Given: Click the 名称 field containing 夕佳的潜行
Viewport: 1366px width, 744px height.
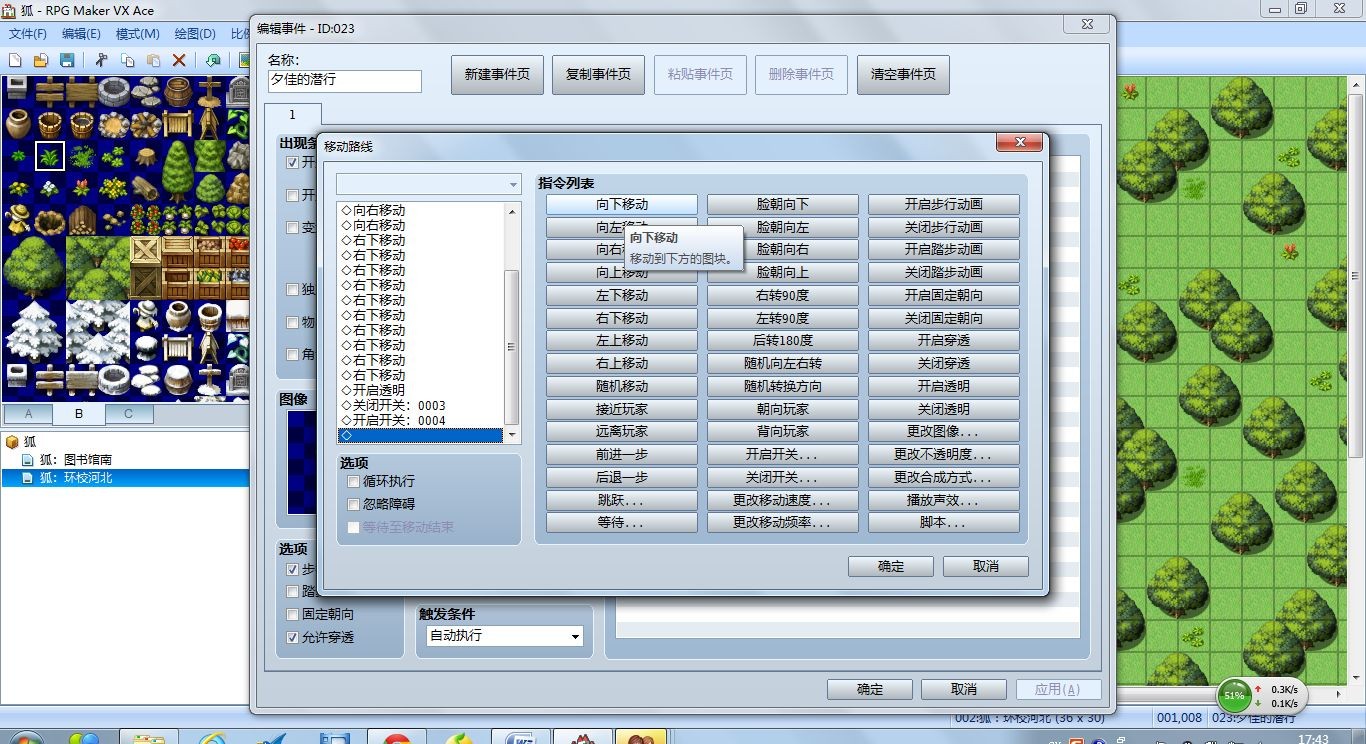Looking at the screenshot, I should click(x=345, y=81).
